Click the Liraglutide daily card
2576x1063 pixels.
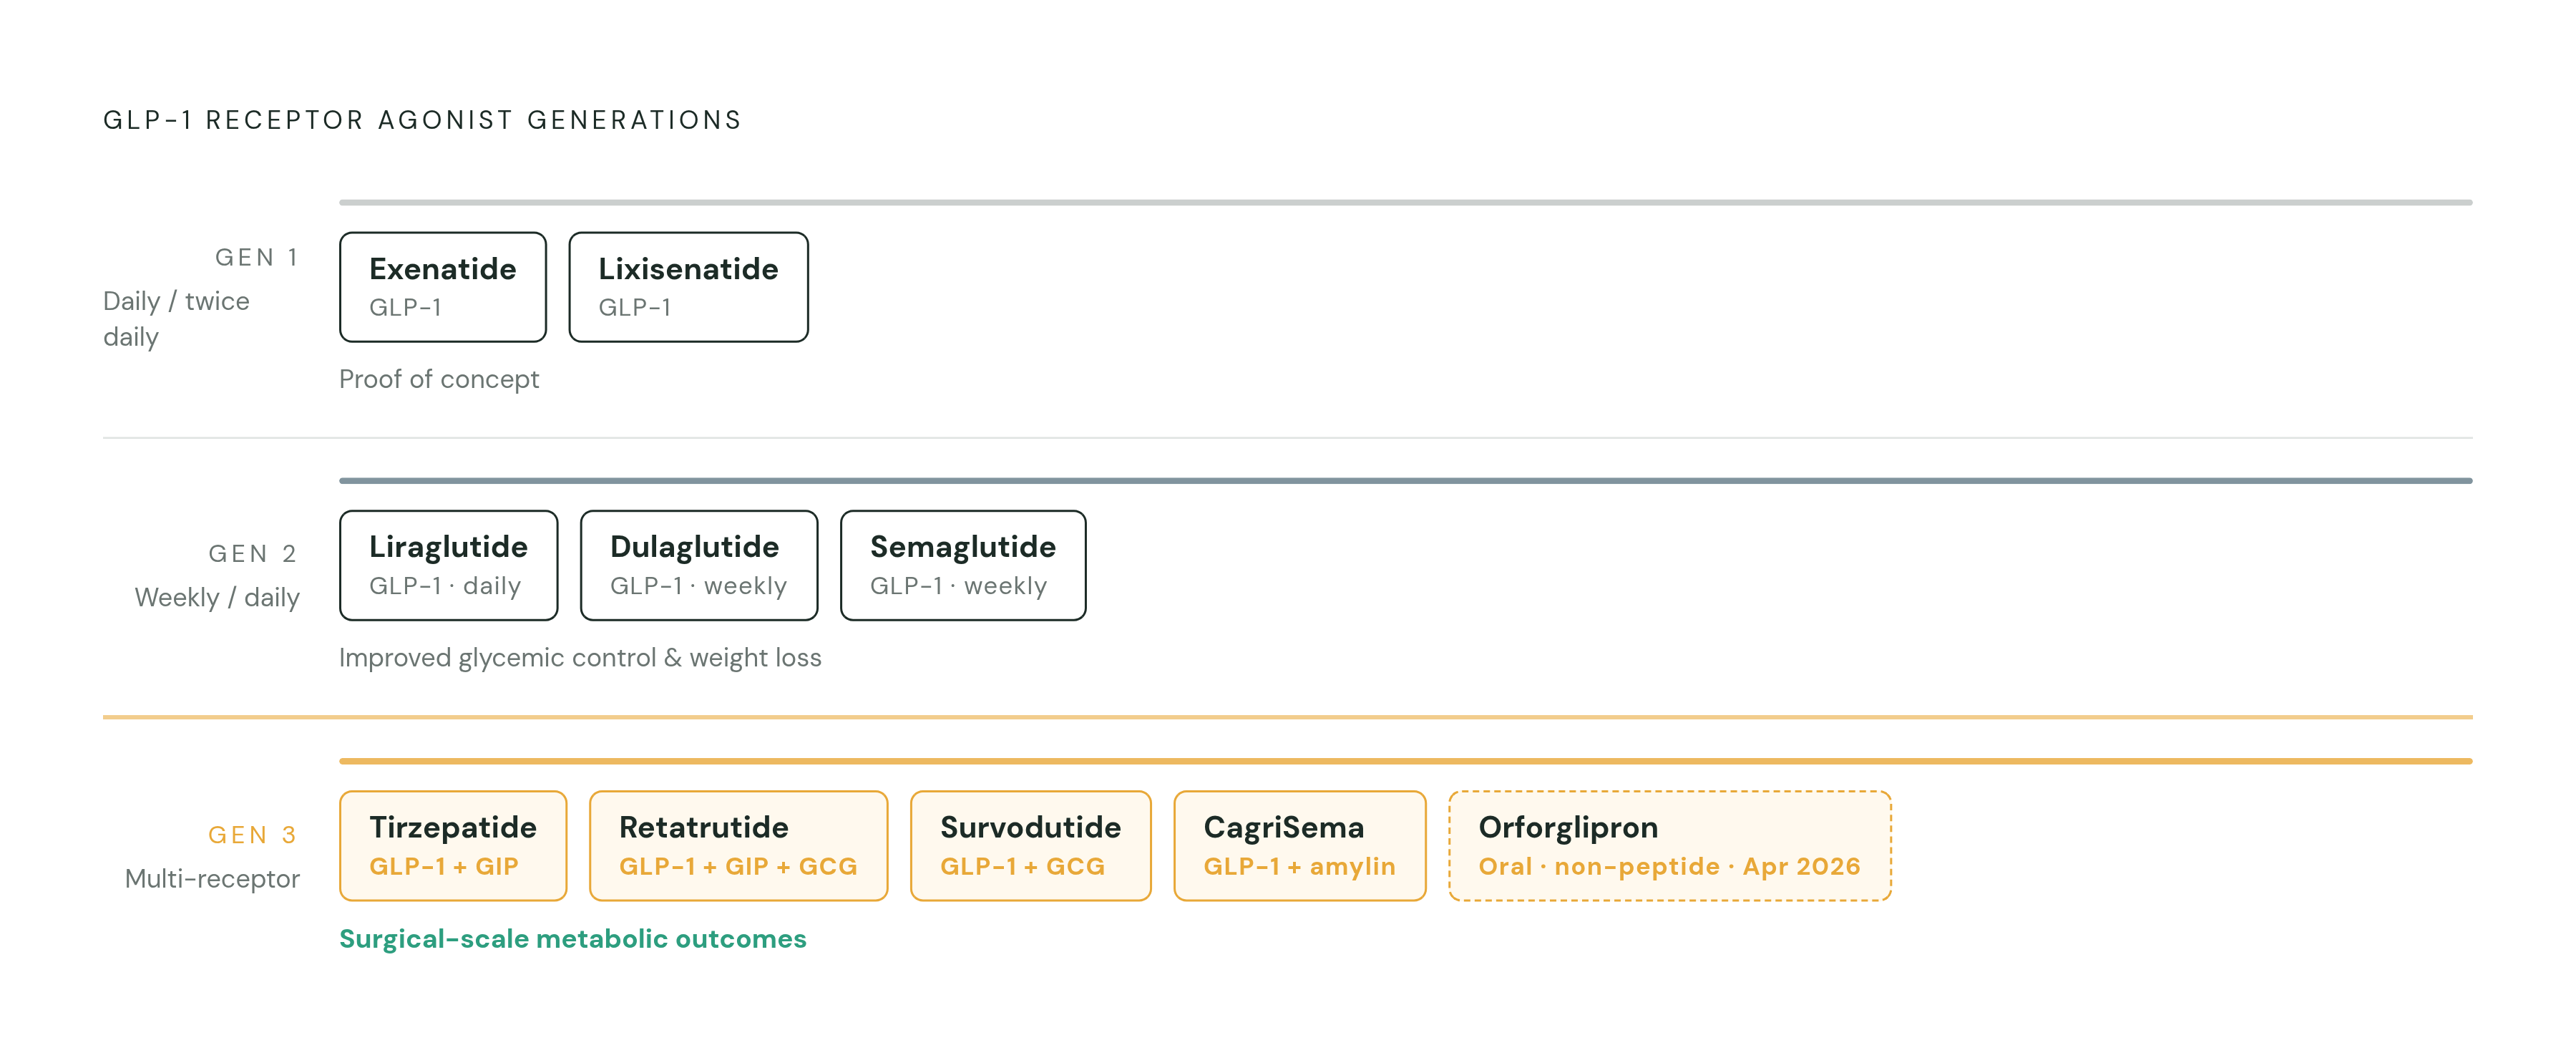point(449,565)
